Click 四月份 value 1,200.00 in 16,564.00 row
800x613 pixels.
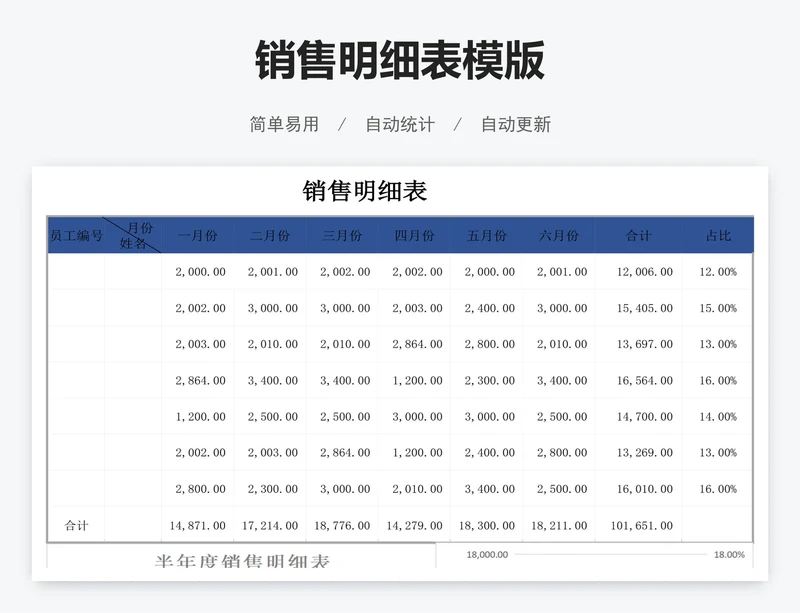tap(417, 381)
